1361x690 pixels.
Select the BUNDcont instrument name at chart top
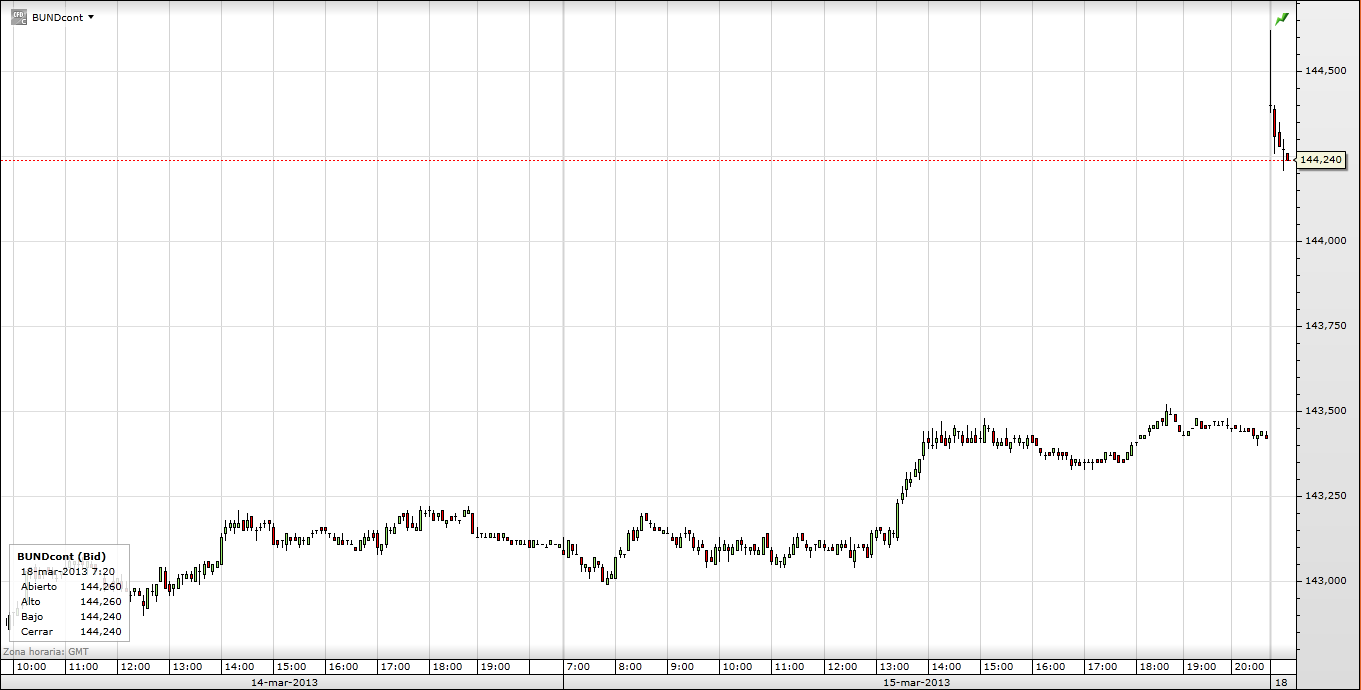click(58, 17)
